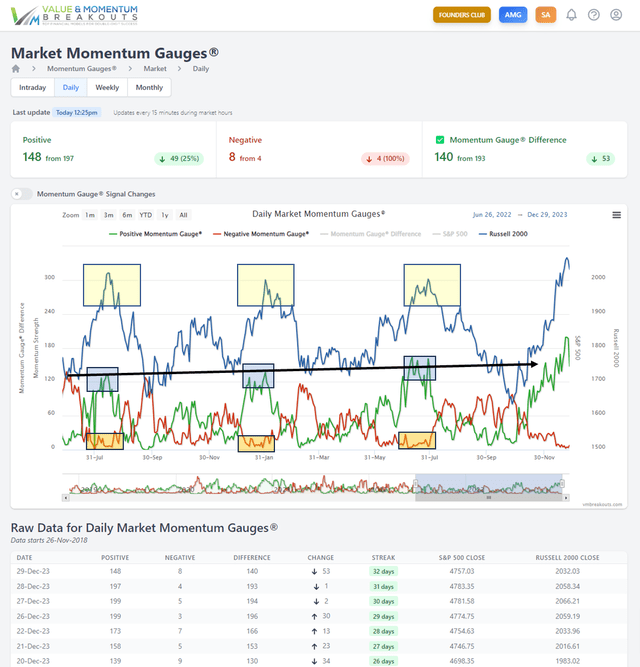Image resolution: width=640 pixels, height=667 pixels.
Task: Click the navigator left scroll arrow
Action: pyautogui.click(x=65, y=497)
